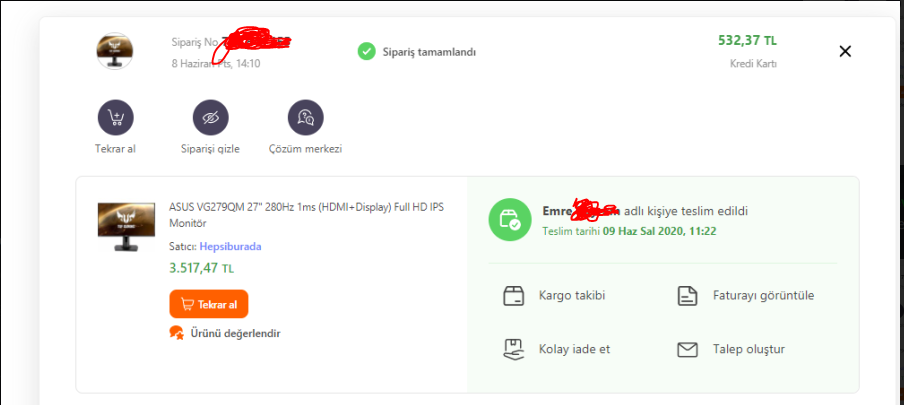Close the order details panel
The height and width of the screenshot is (405, 904).
(845, 51)
